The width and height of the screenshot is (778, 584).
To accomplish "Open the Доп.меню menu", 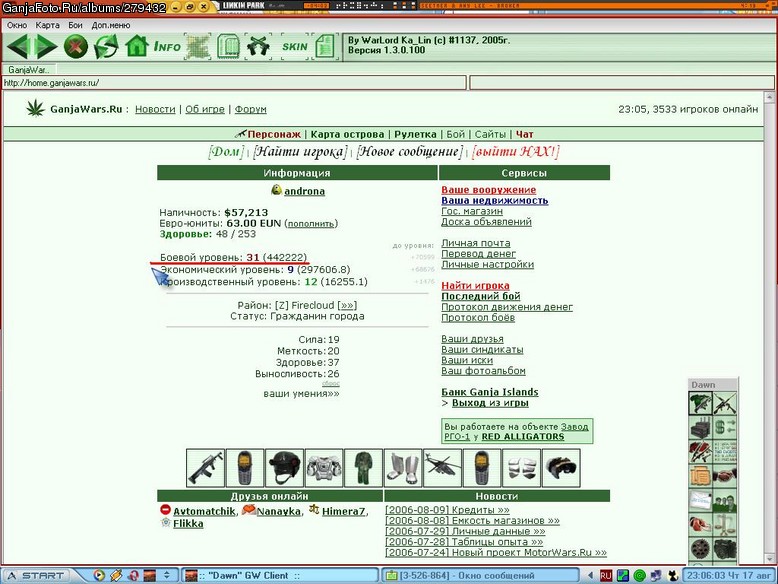I will [x=111, y=25].
